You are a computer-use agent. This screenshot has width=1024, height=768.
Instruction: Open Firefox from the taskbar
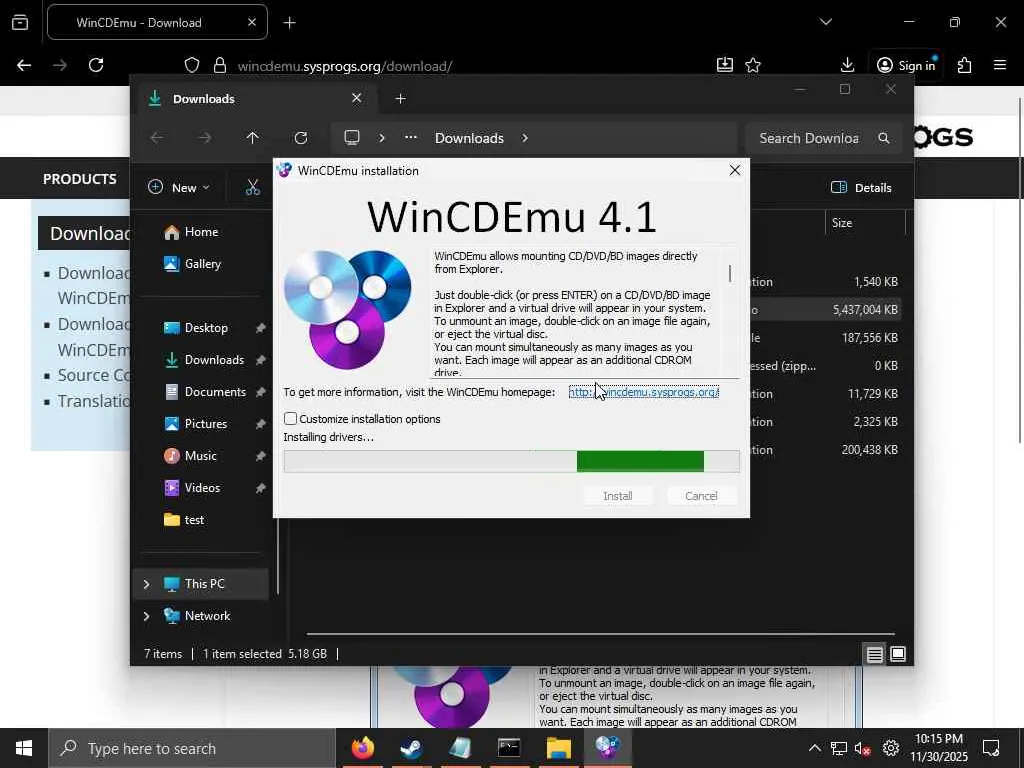click(x=363, y=748)
